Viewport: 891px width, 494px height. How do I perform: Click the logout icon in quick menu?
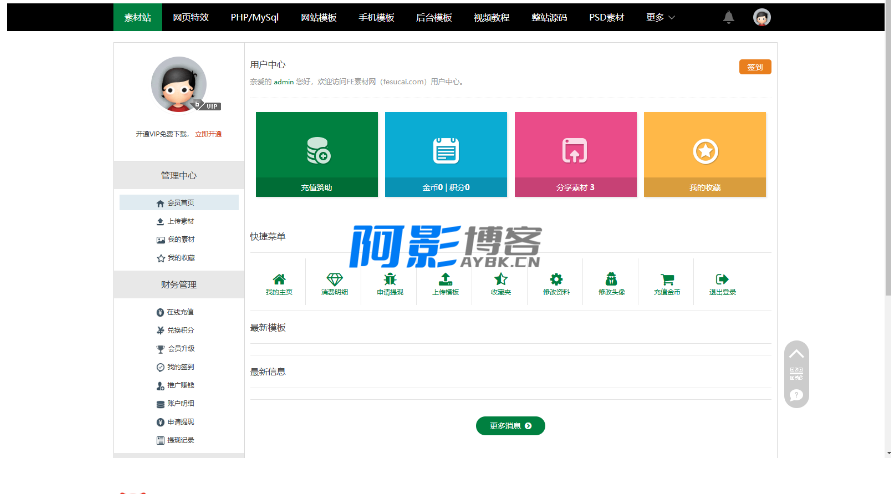[x=722, y=280]
